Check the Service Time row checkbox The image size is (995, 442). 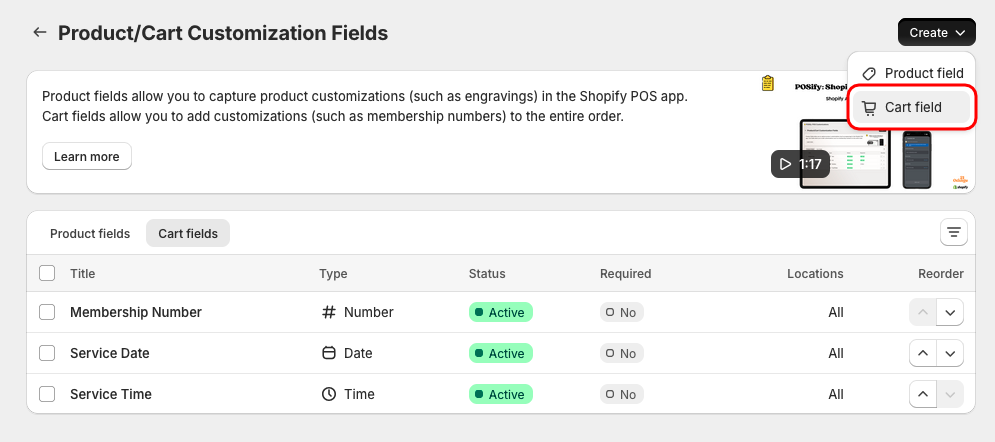[47, 394]
